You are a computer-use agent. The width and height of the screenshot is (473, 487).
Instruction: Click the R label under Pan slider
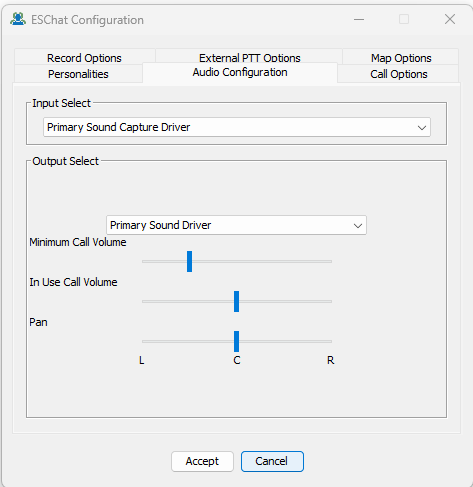click(330, 360)
